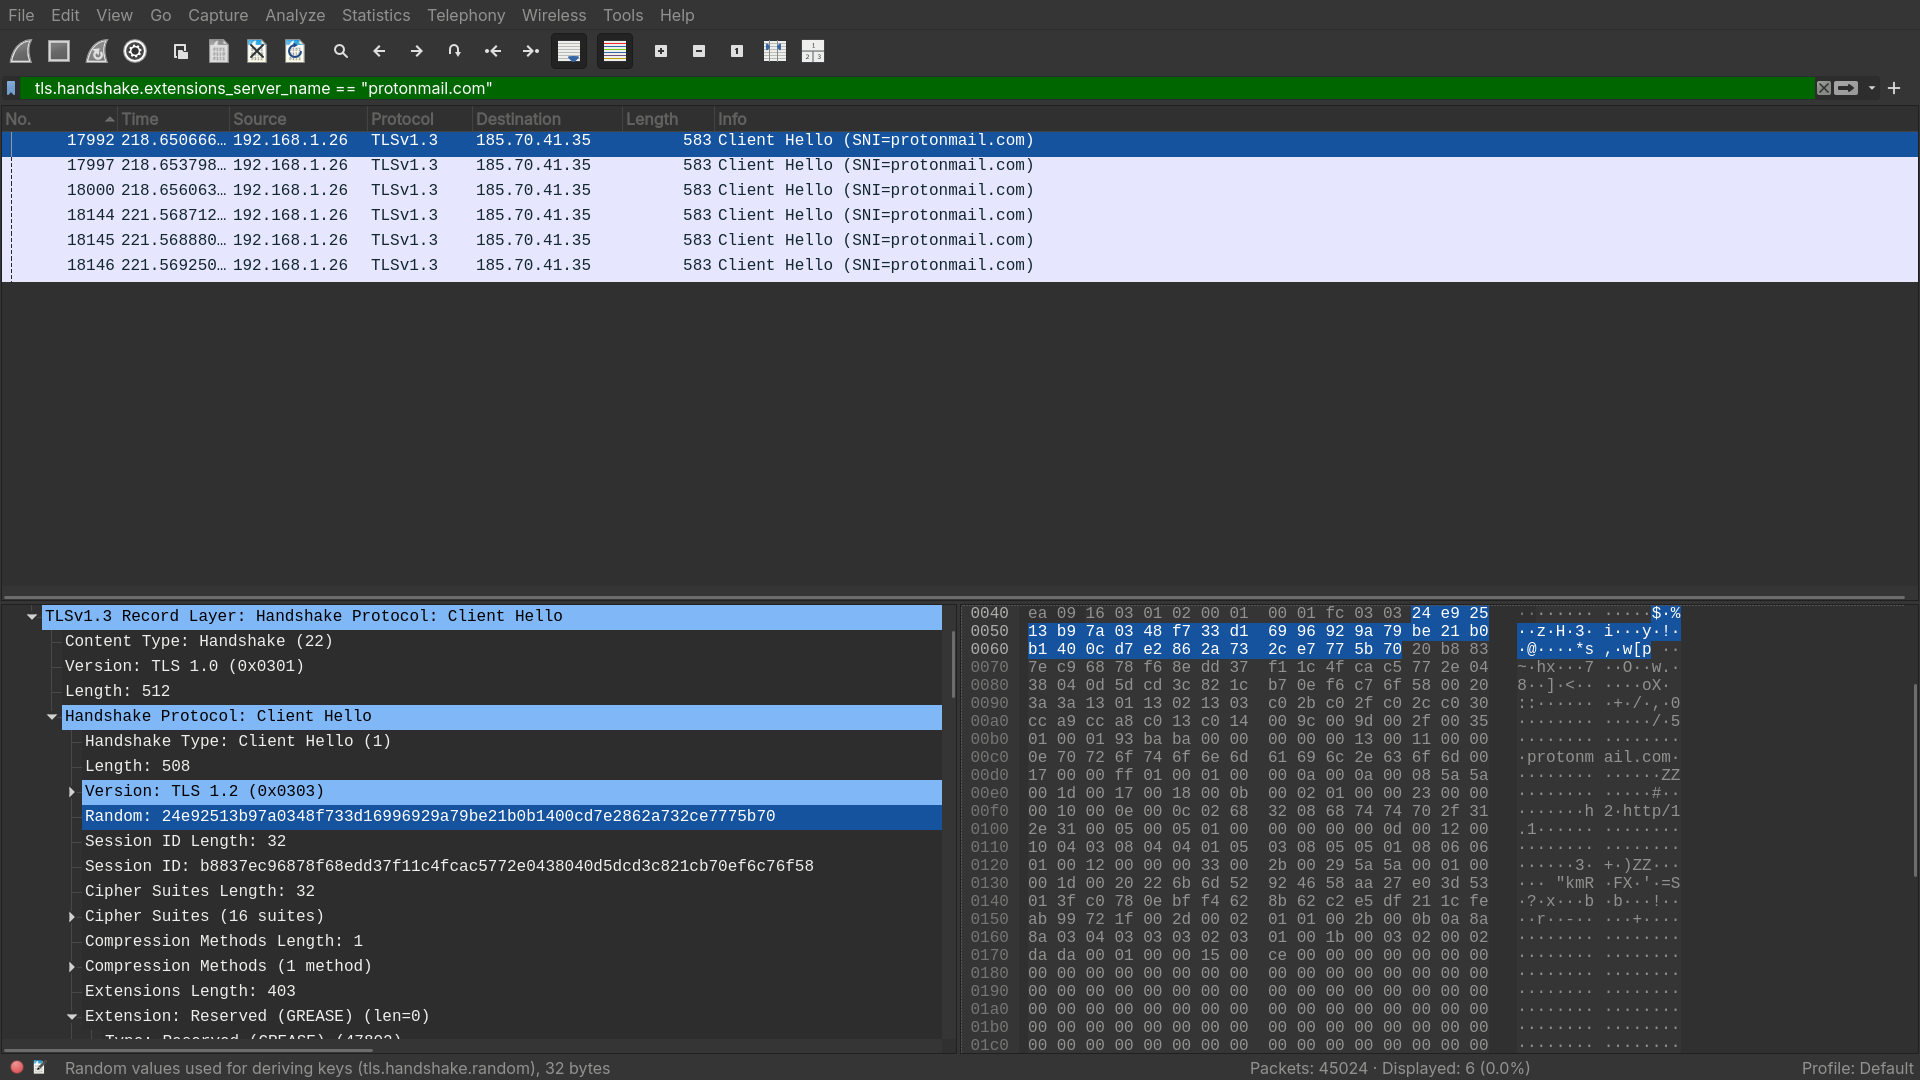This screenshot has height=1080, width=1920.
Task: Click the expert info red indicator
Action: point(17,1068)
